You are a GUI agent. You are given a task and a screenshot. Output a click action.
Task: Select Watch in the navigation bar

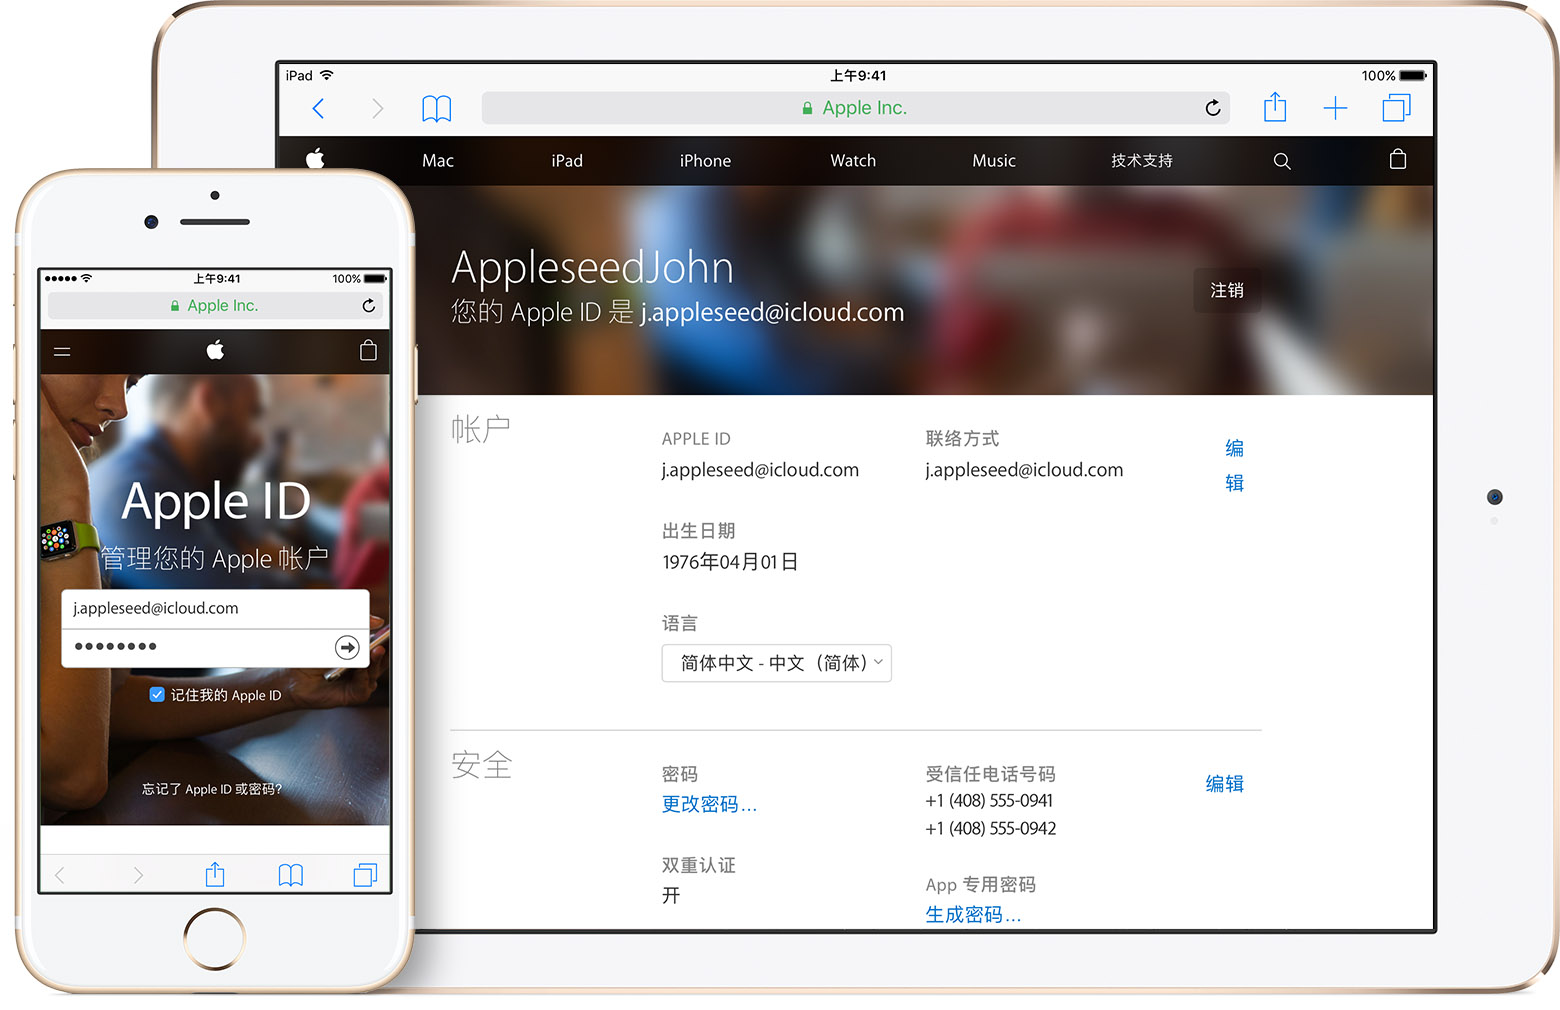[x=853, y=161]
